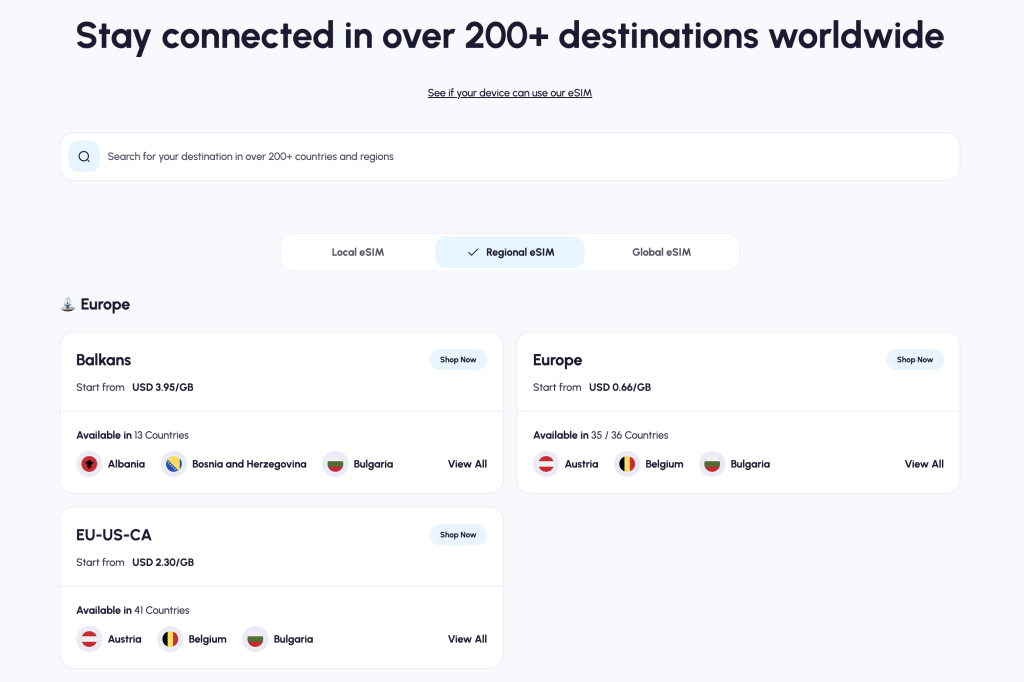Select the Albania flag icon

tap(88, 464)
